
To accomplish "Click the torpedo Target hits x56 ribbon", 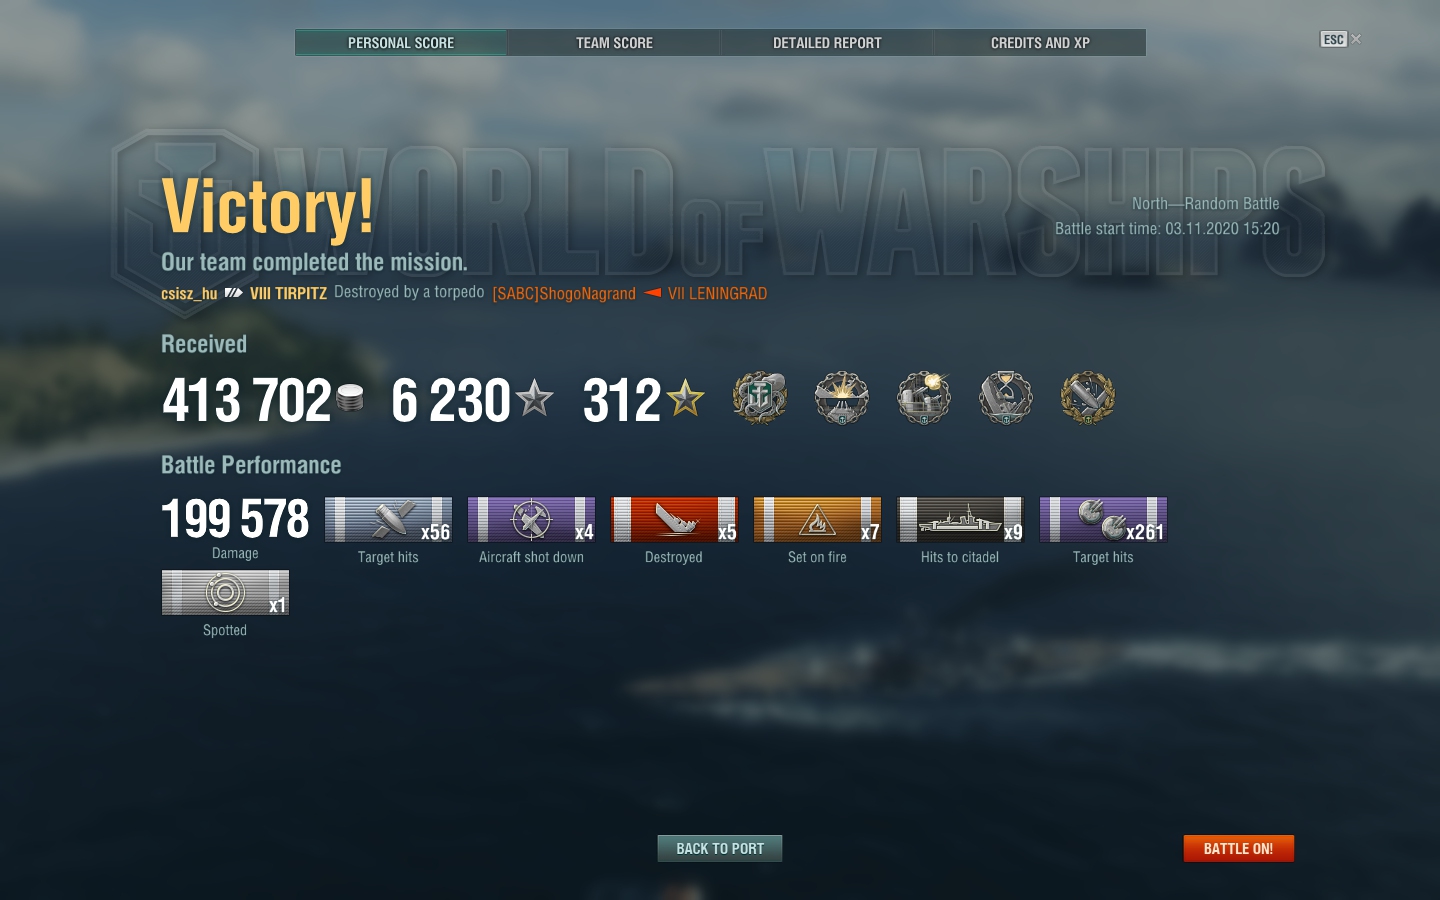I will point(388,520).
